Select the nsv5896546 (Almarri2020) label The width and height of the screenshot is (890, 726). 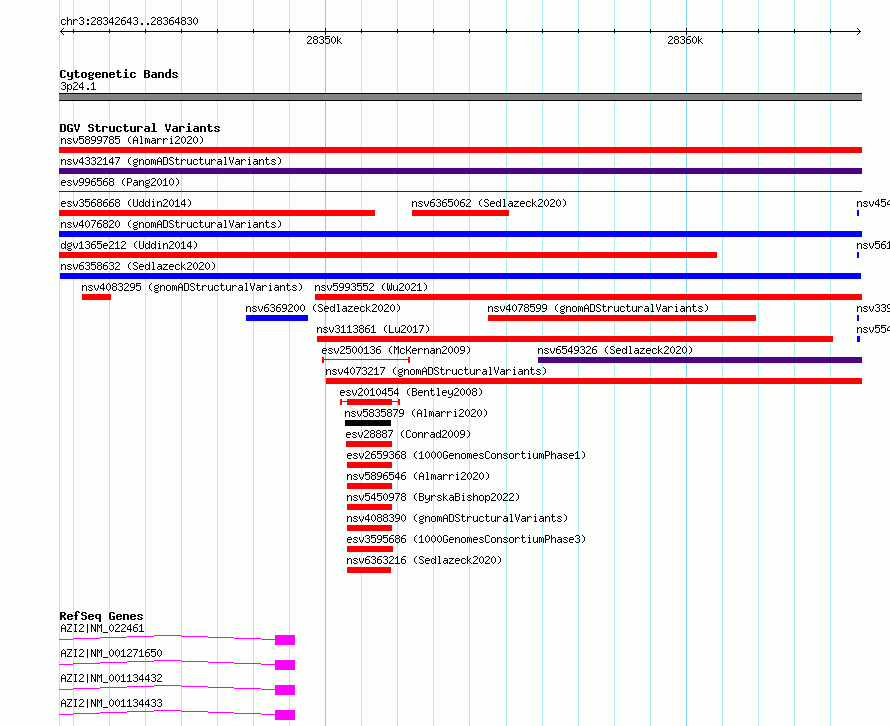418,476
